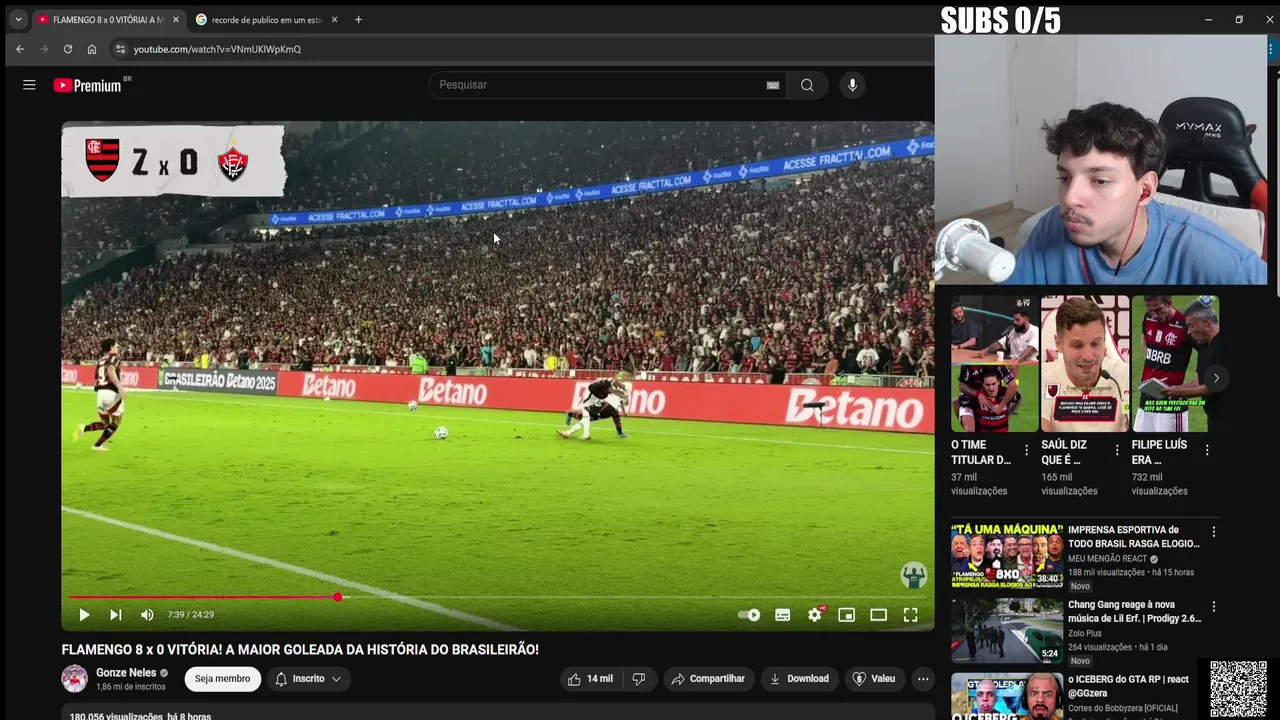Open video settings gear

tap(815, 615)
